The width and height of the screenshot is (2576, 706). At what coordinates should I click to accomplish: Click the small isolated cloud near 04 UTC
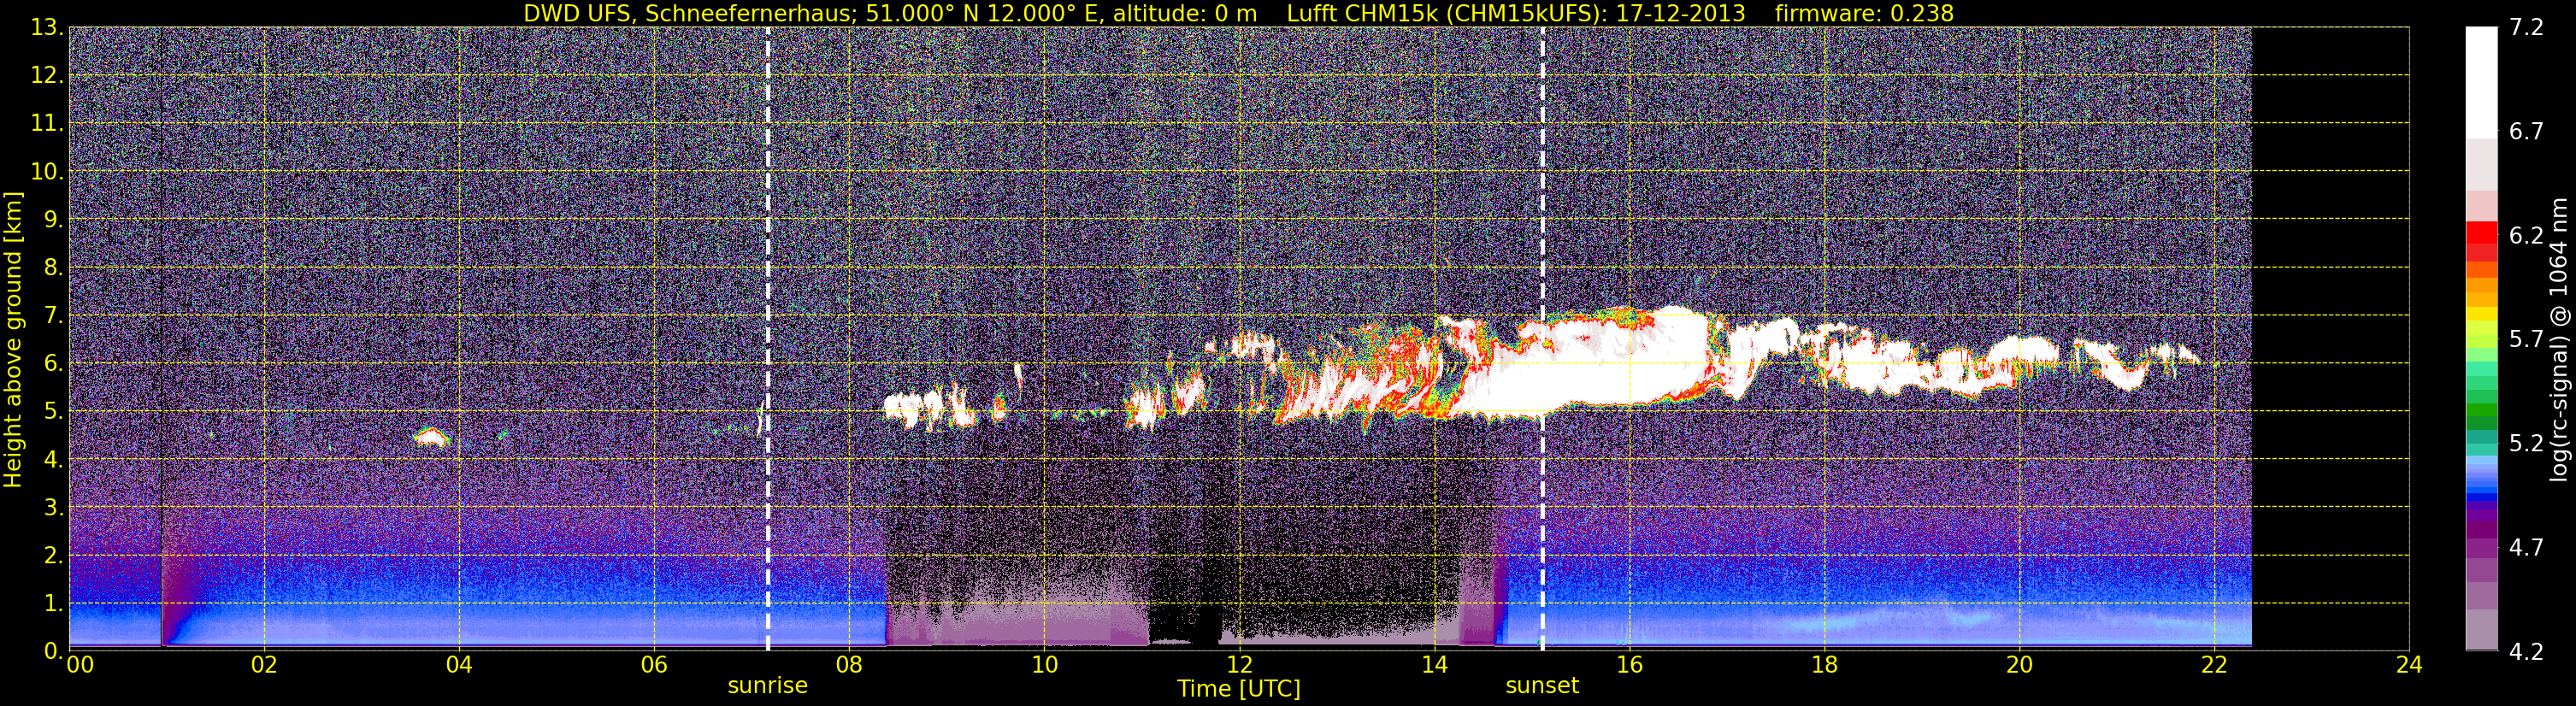click(x=432, y=437)
